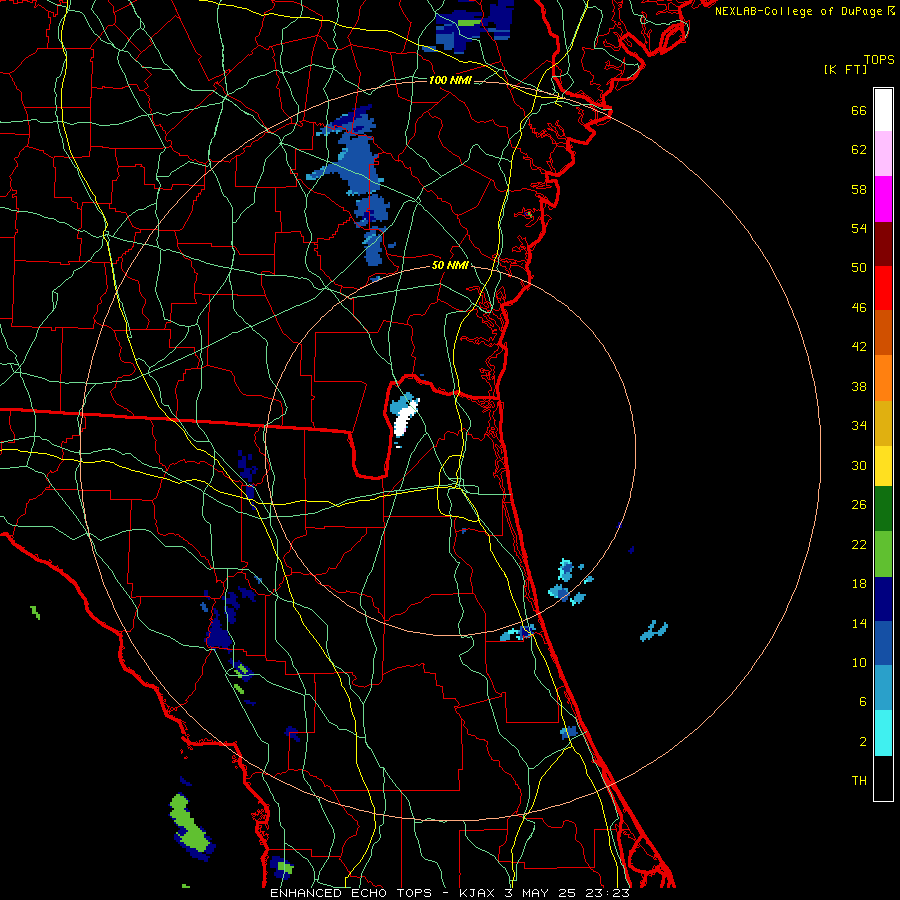Click the '42' legend value
This screenshot has width=900, height=900.
click(859, 347)
